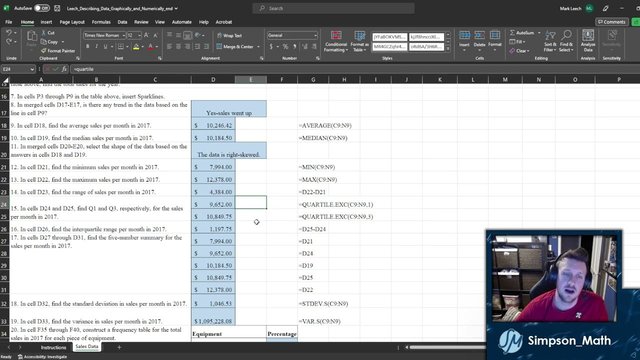Switch to the Page Layout tab
The width and height of the screenshot is (640, 360).
pyautogui.click(x=72, y=22)
